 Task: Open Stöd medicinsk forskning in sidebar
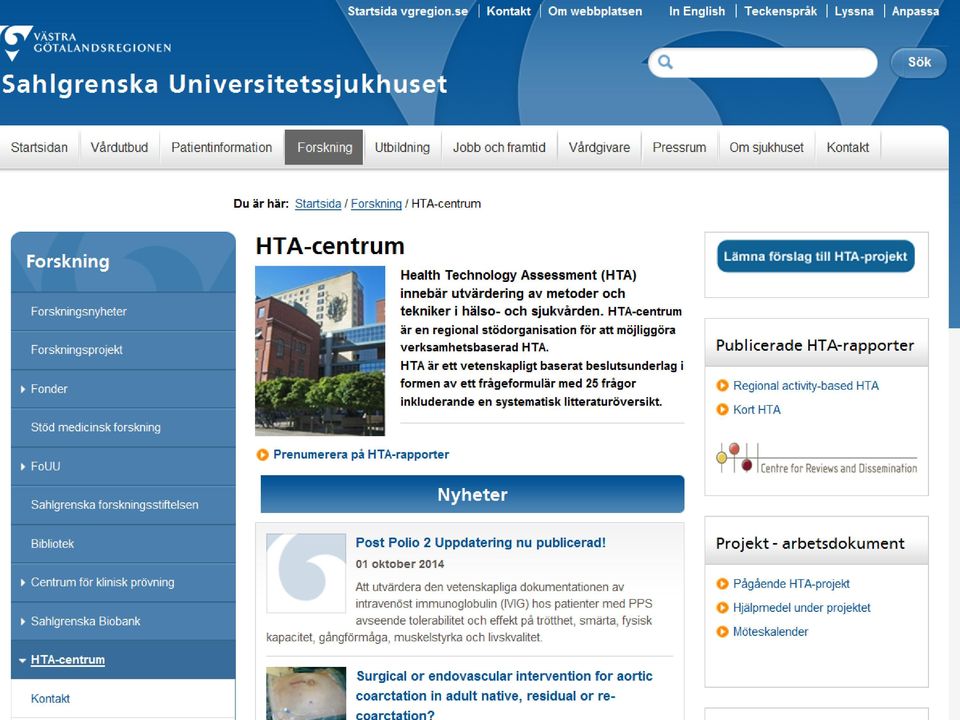[x=123, y=427]
